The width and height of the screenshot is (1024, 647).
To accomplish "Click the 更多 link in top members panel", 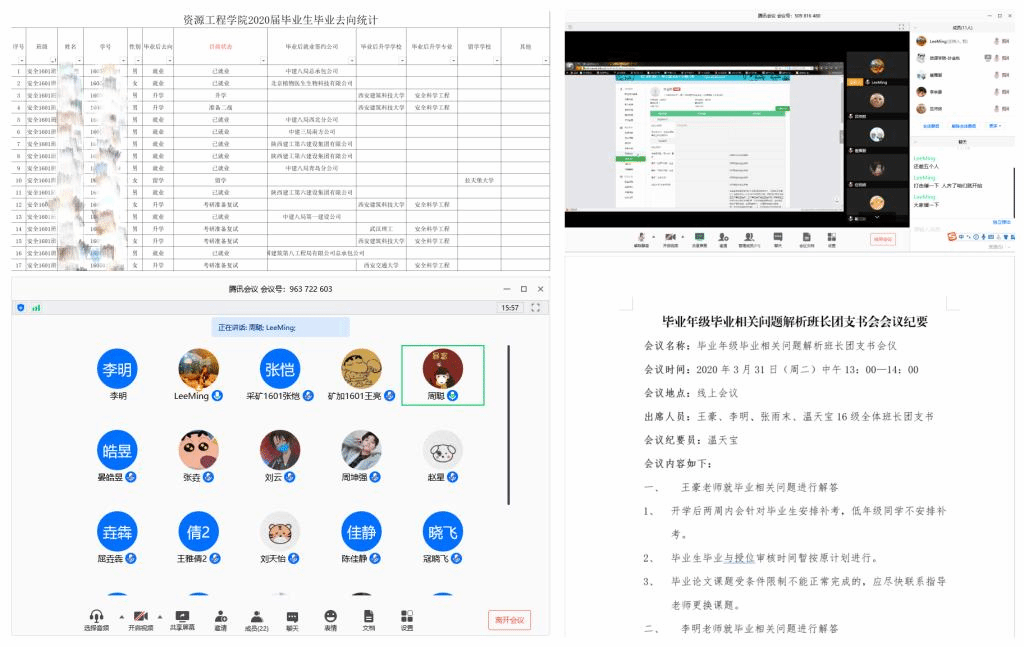I will pyautogui.click(x=995, y=126).
